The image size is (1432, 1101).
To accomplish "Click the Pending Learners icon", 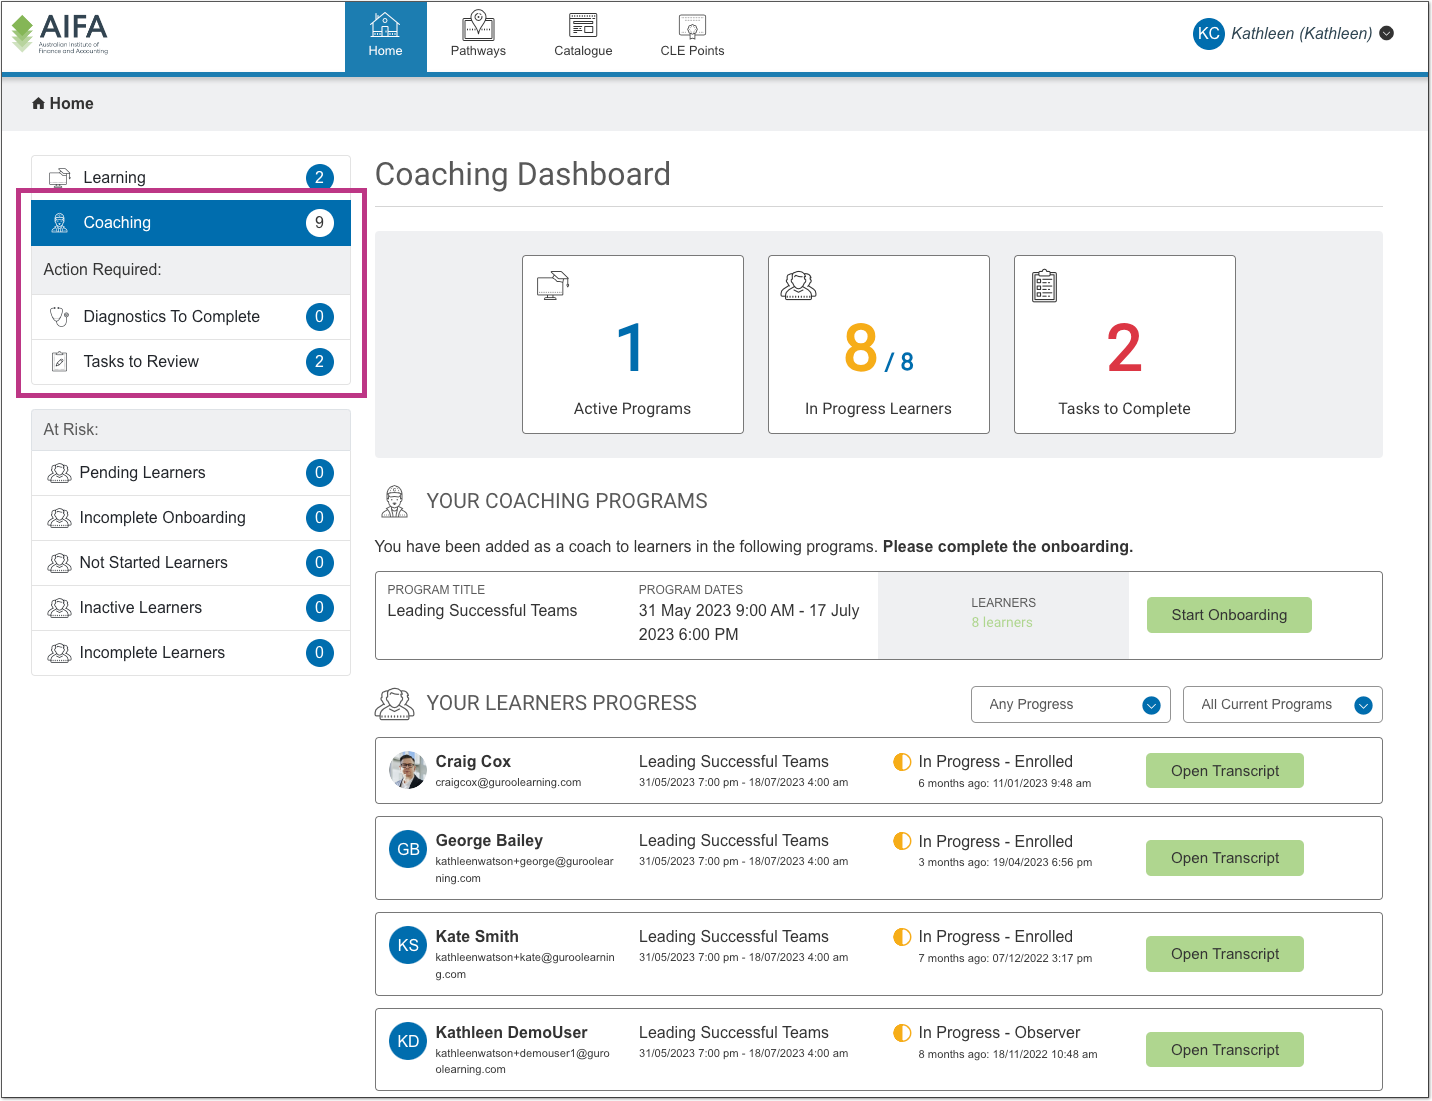I will (59, 472).
